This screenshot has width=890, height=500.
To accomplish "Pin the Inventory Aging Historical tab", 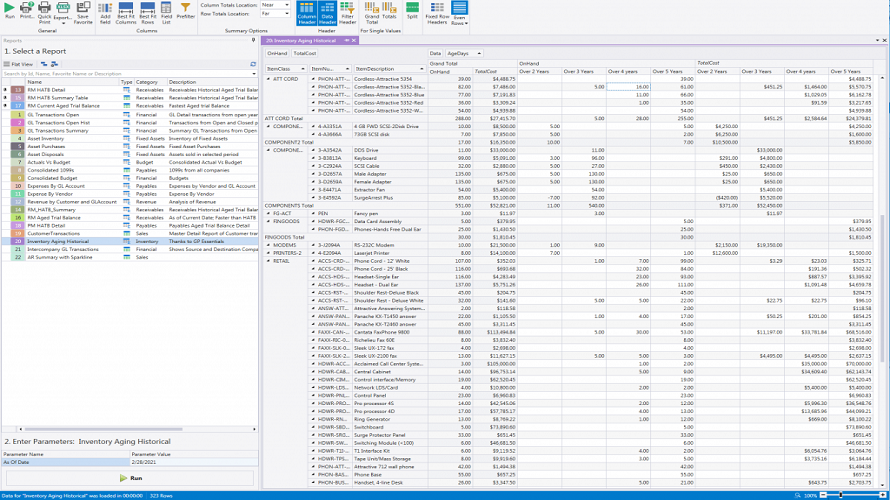I will pyautogui.click(x=347, y=40).
